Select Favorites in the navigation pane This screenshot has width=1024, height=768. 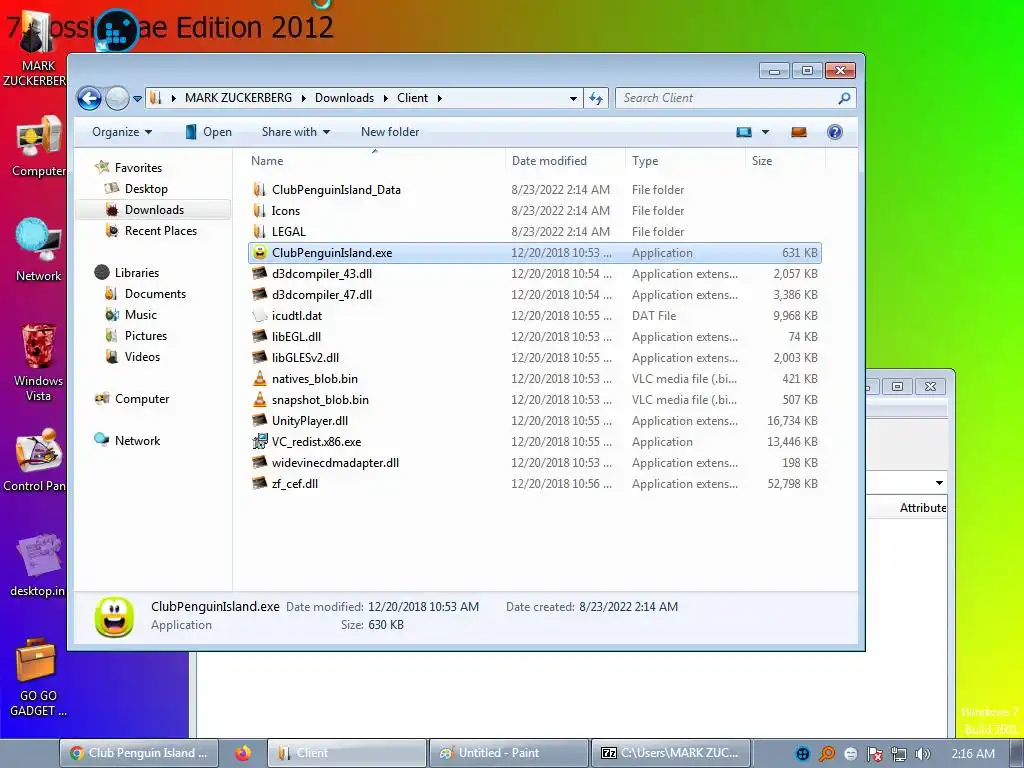point(138,168)
